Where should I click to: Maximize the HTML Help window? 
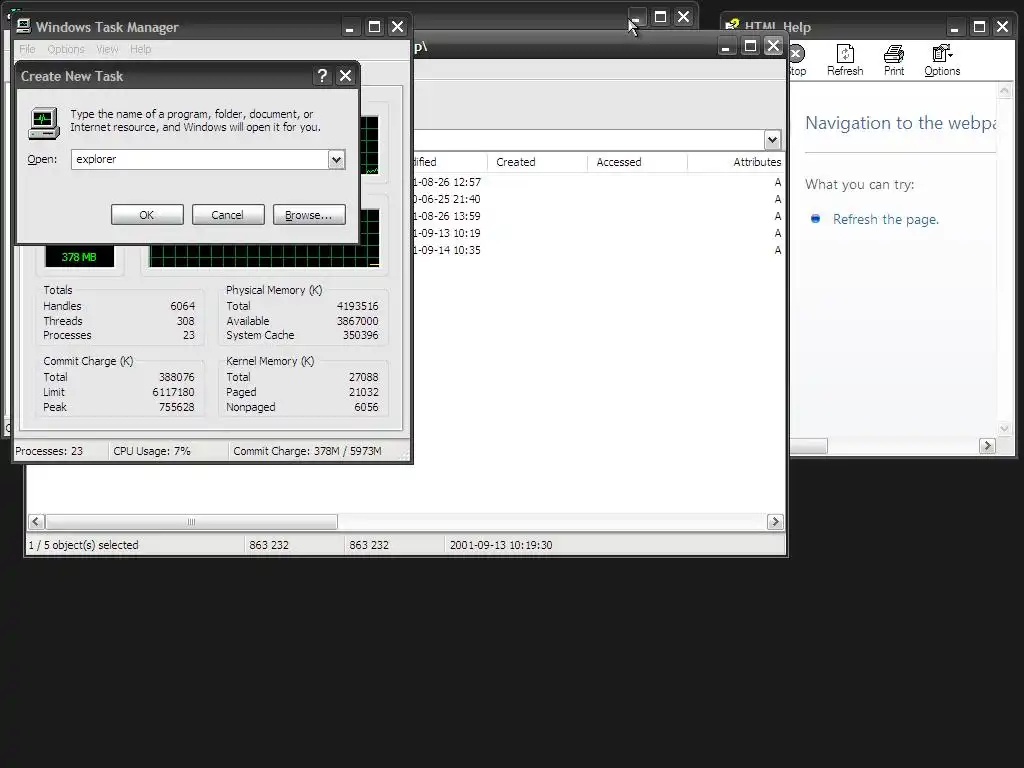(x=979, y=27)
